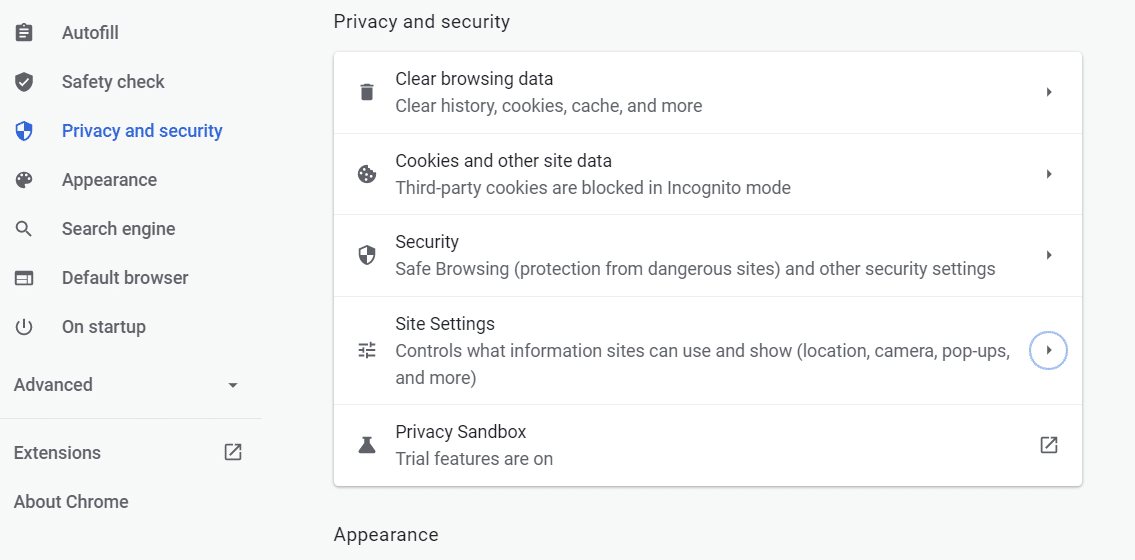Click the Site Settings arrow button
The height and width of the screenshot is (560, 1135).
coord(1049,350)
